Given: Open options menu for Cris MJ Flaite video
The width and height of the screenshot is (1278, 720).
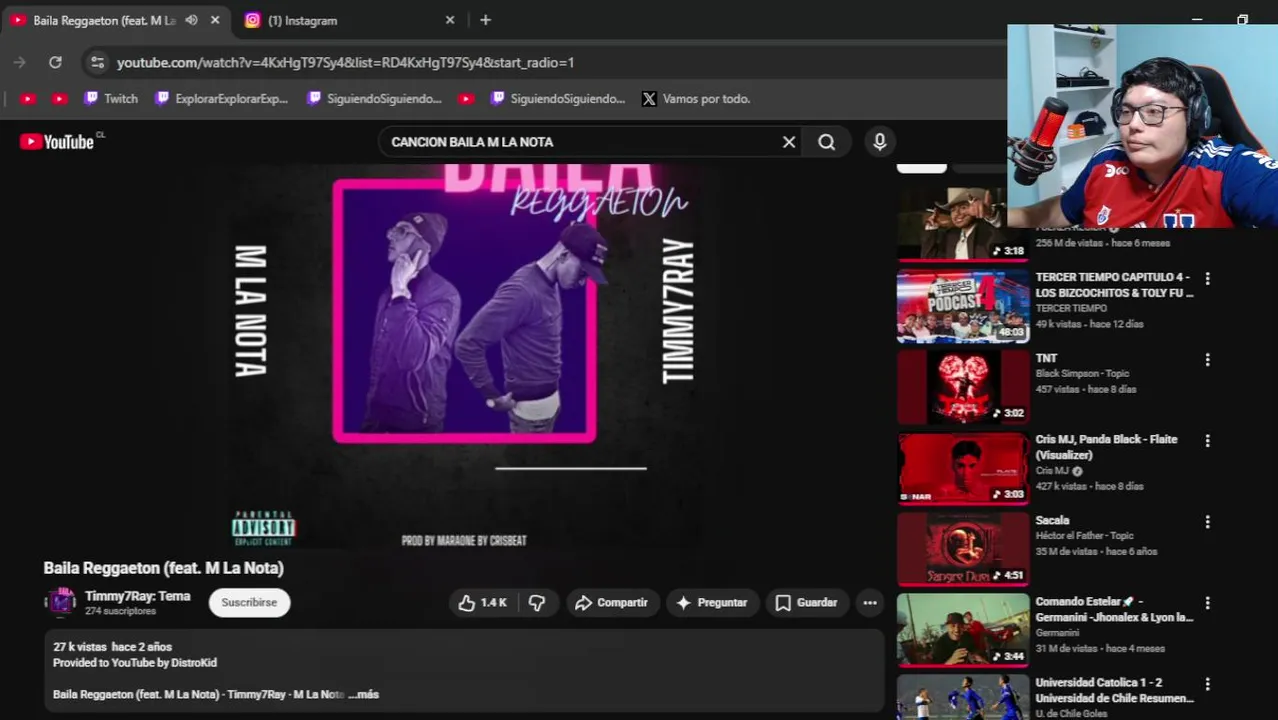Looking at the screenshot, I should 1207,441.
